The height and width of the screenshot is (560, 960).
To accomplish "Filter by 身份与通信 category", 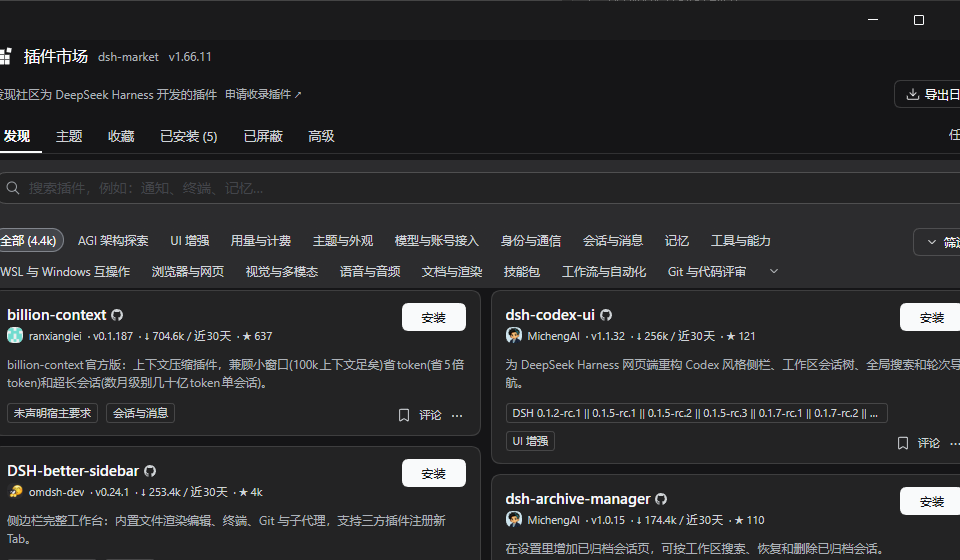I will click(530, 241).
